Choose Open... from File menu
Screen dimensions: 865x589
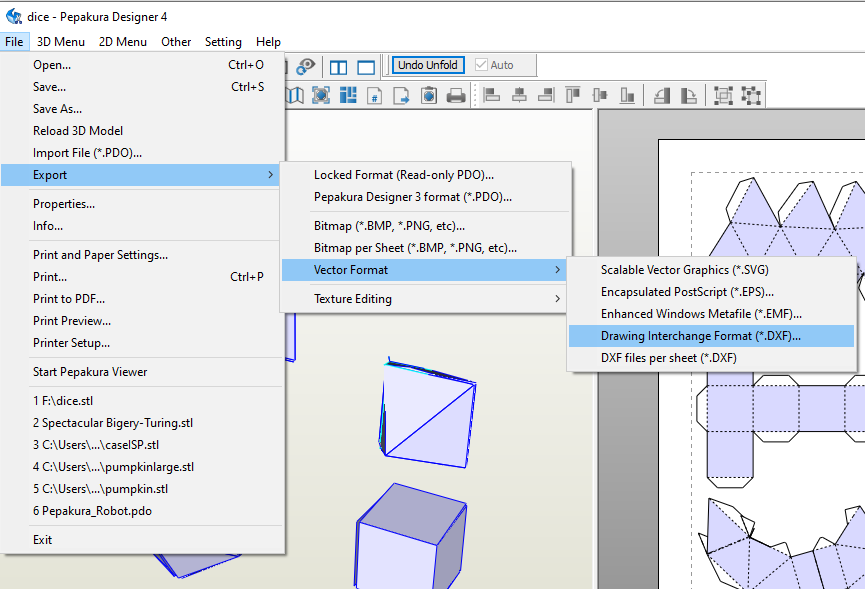click(142, 65)
